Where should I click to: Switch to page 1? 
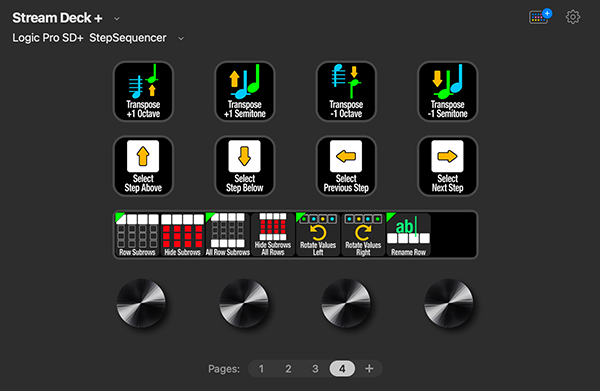pos(261,369)
